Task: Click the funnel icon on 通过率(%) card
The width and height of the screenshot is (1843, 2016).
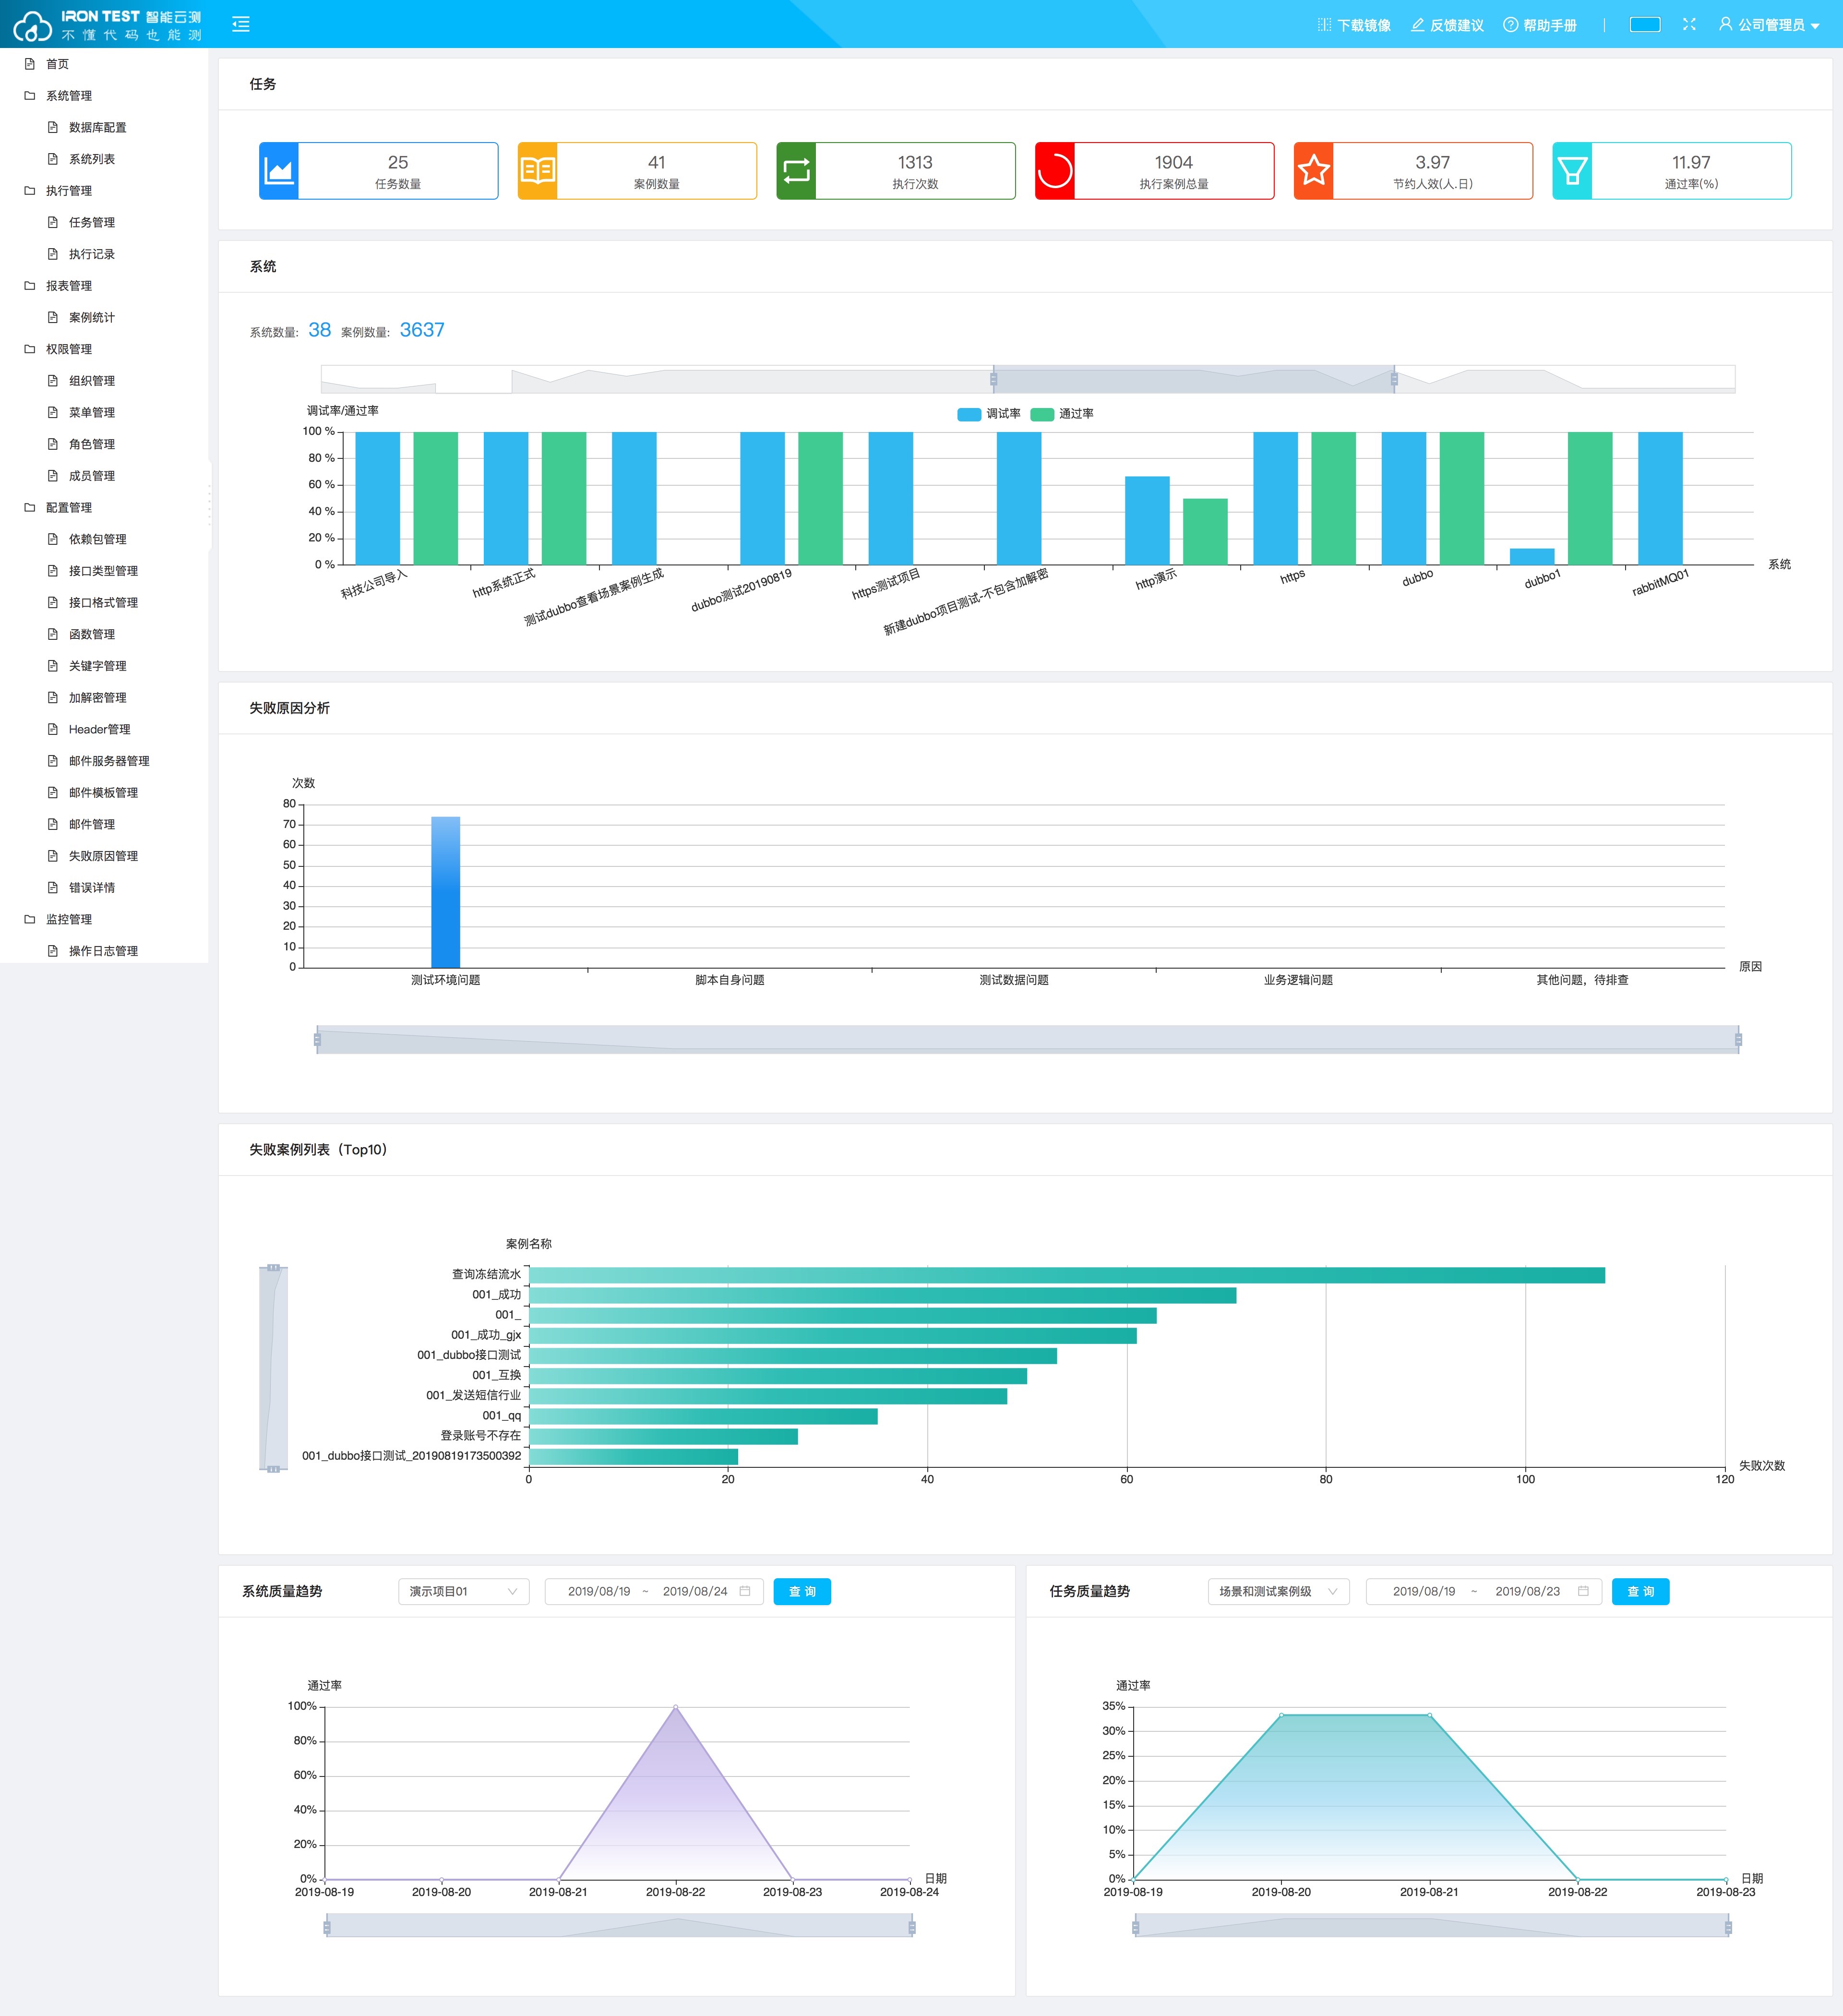Action: (x=1572, y=171)
